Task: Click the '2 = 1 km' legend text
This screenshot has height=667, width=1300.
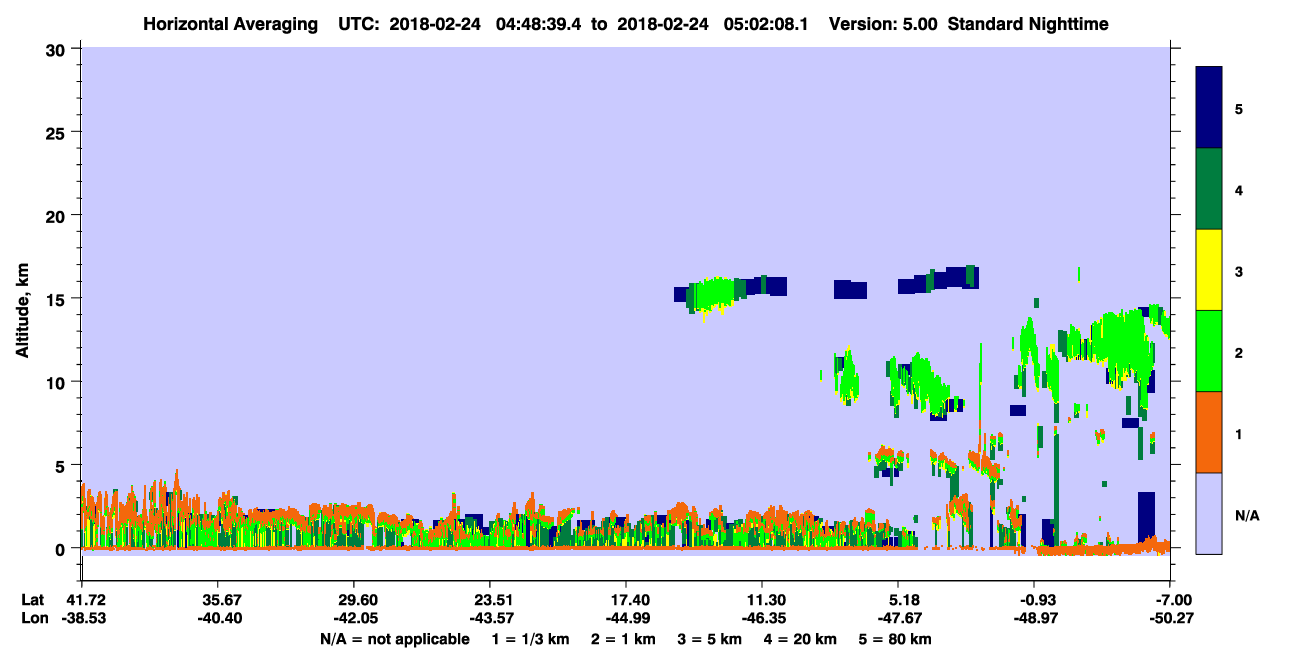Action: tap(623, 639)
